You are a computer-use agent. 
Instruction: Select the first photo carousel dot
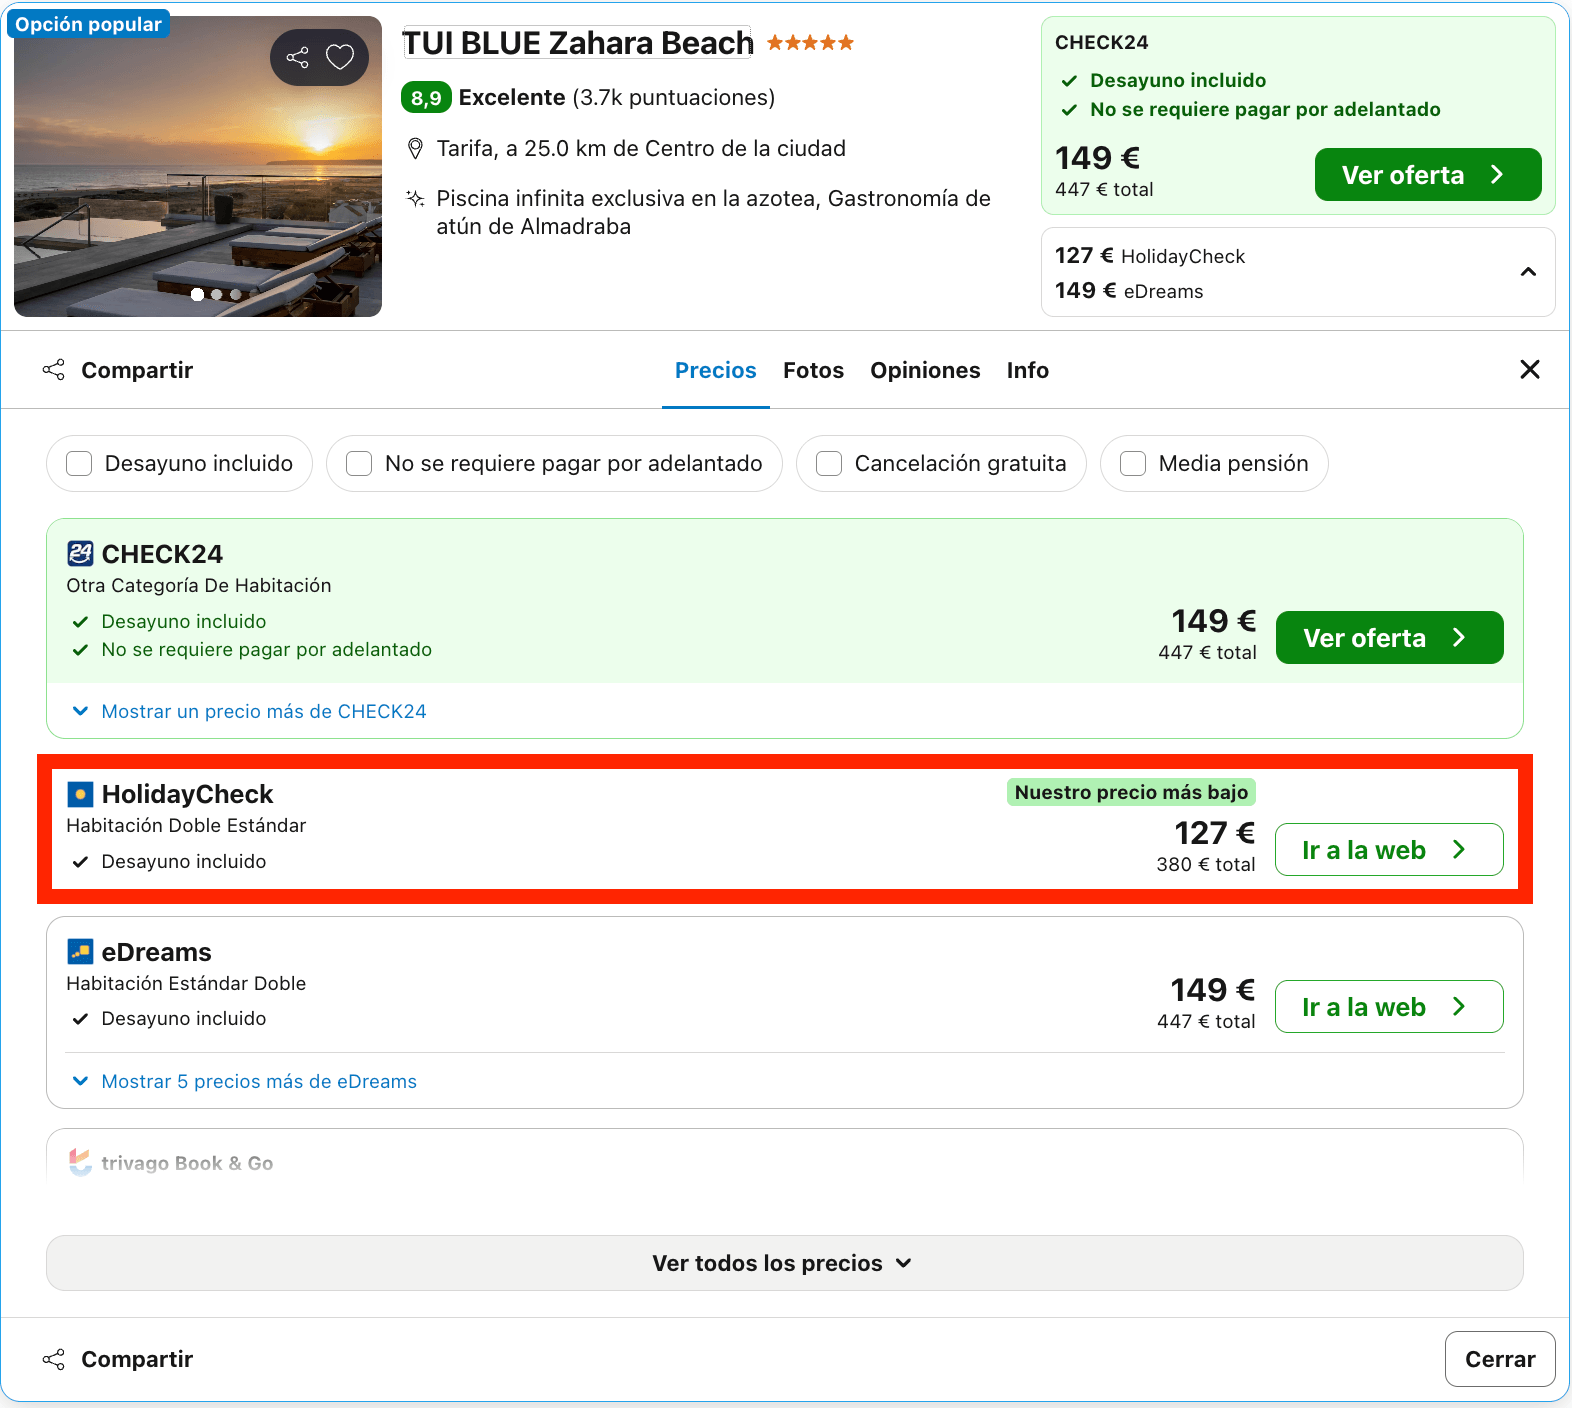coord(197,294)
